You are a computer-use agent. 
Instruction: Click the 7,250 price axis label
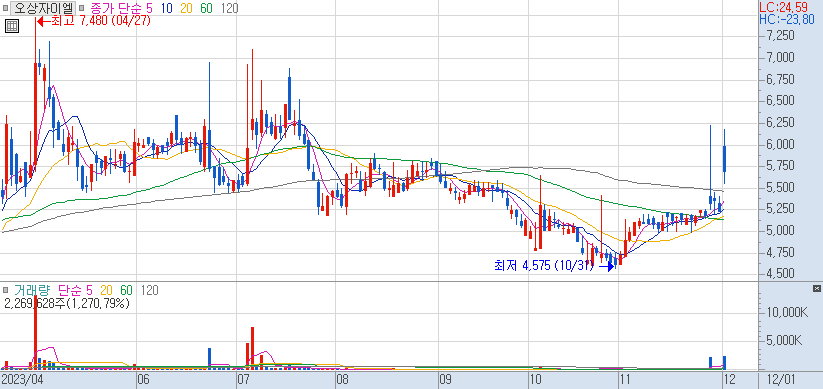click(780, 36)
